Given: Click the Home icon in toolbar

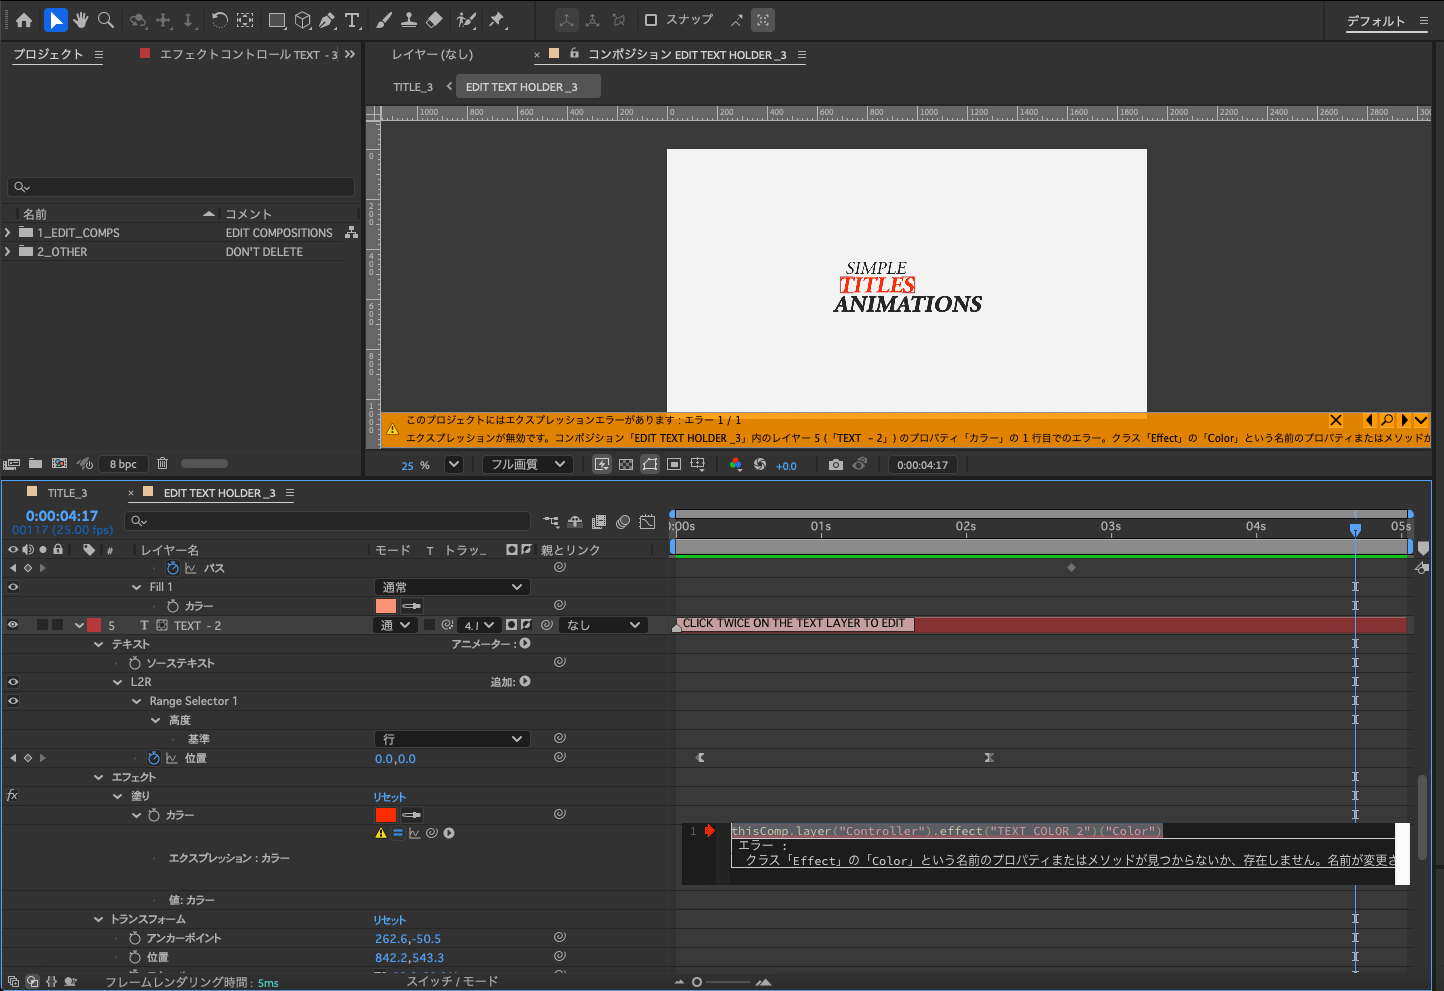Looking at the screenshot, I should coord(24,20).
